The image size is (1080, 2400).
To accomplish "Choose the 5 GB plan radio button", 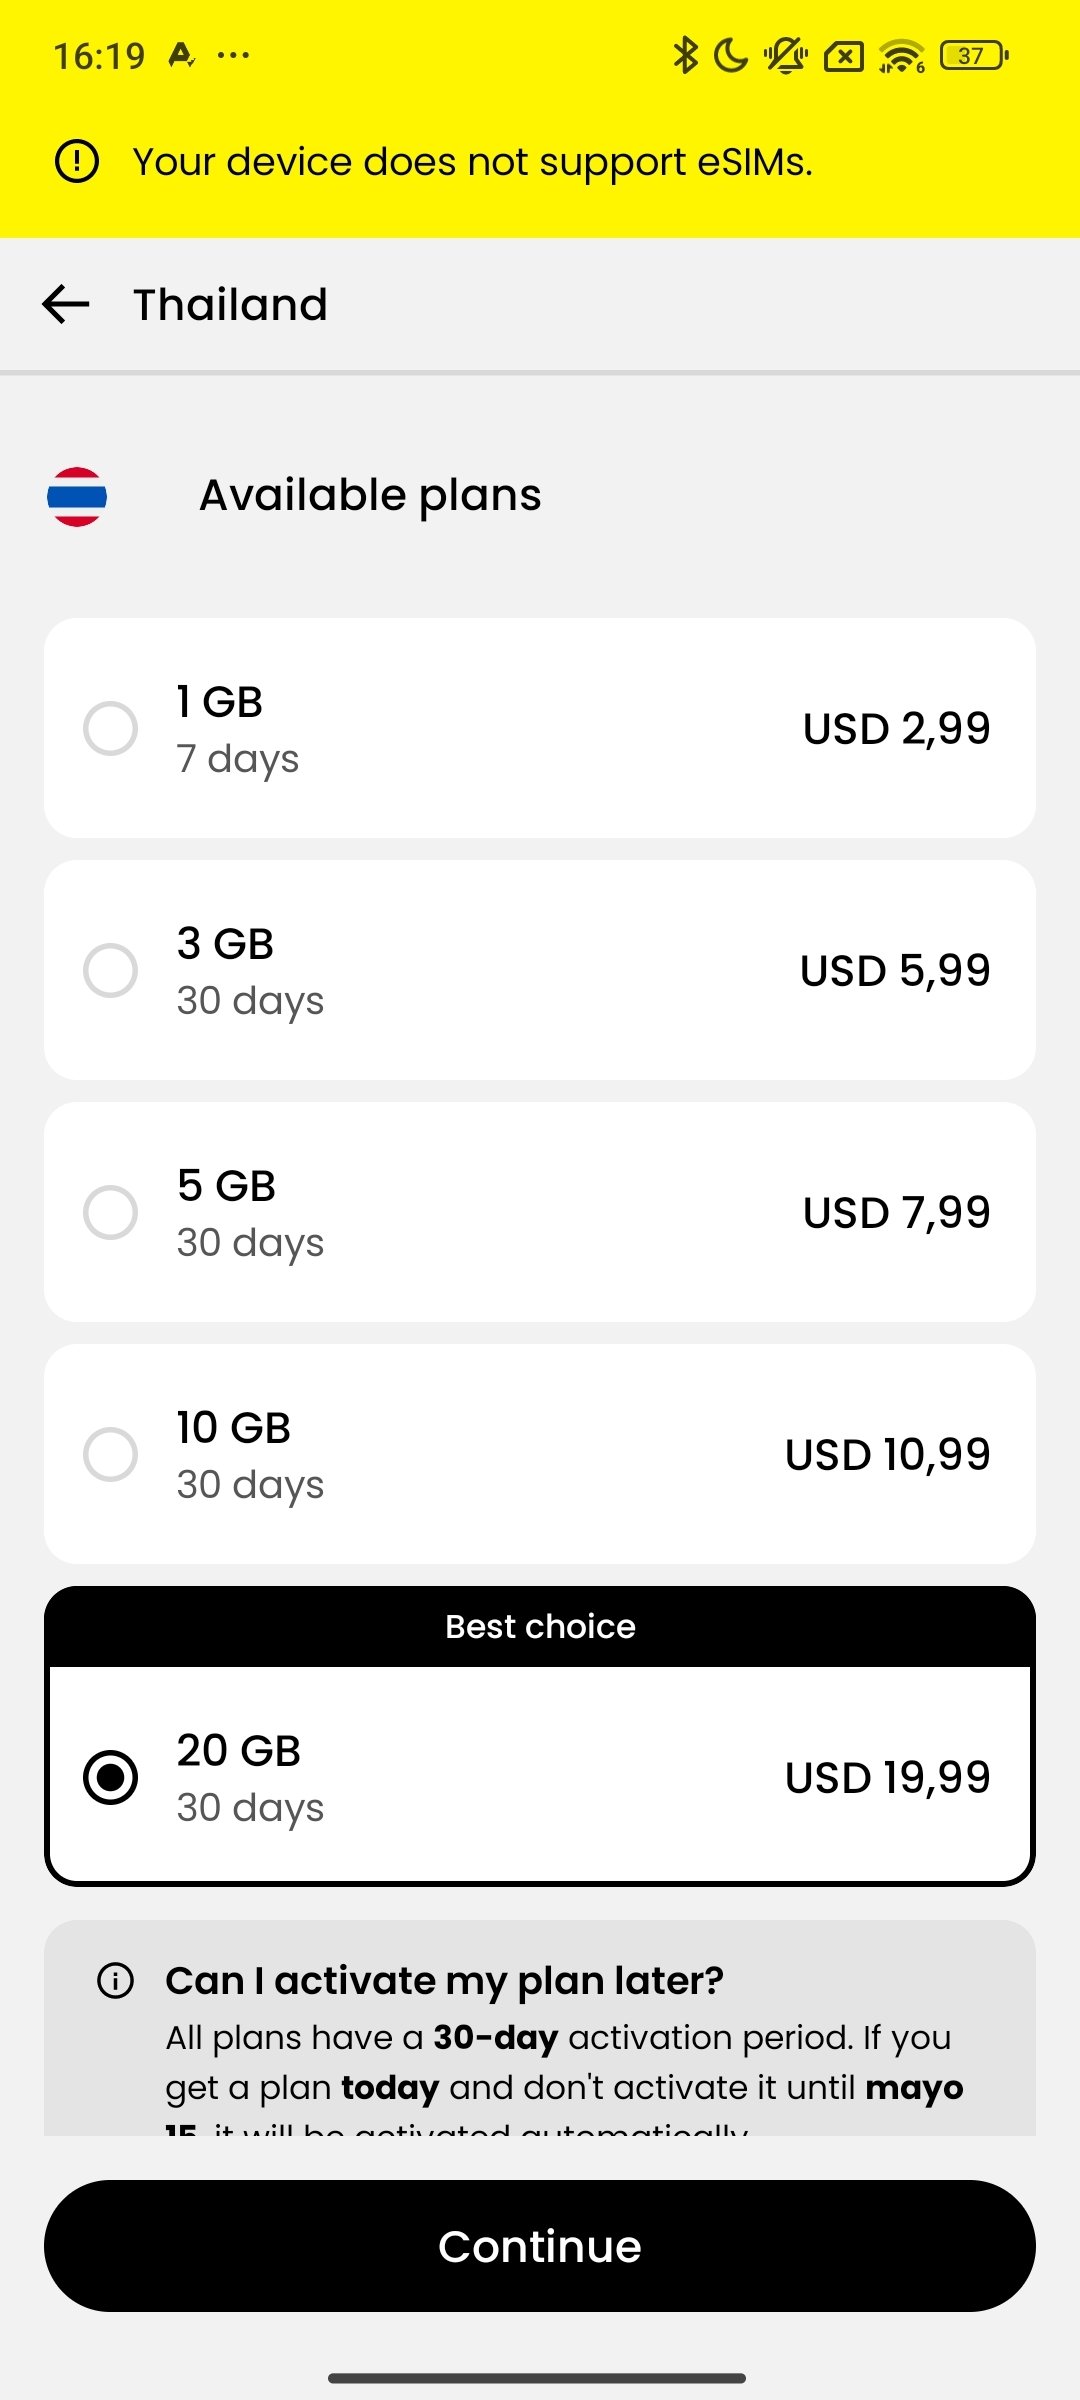I will 110,1212.
